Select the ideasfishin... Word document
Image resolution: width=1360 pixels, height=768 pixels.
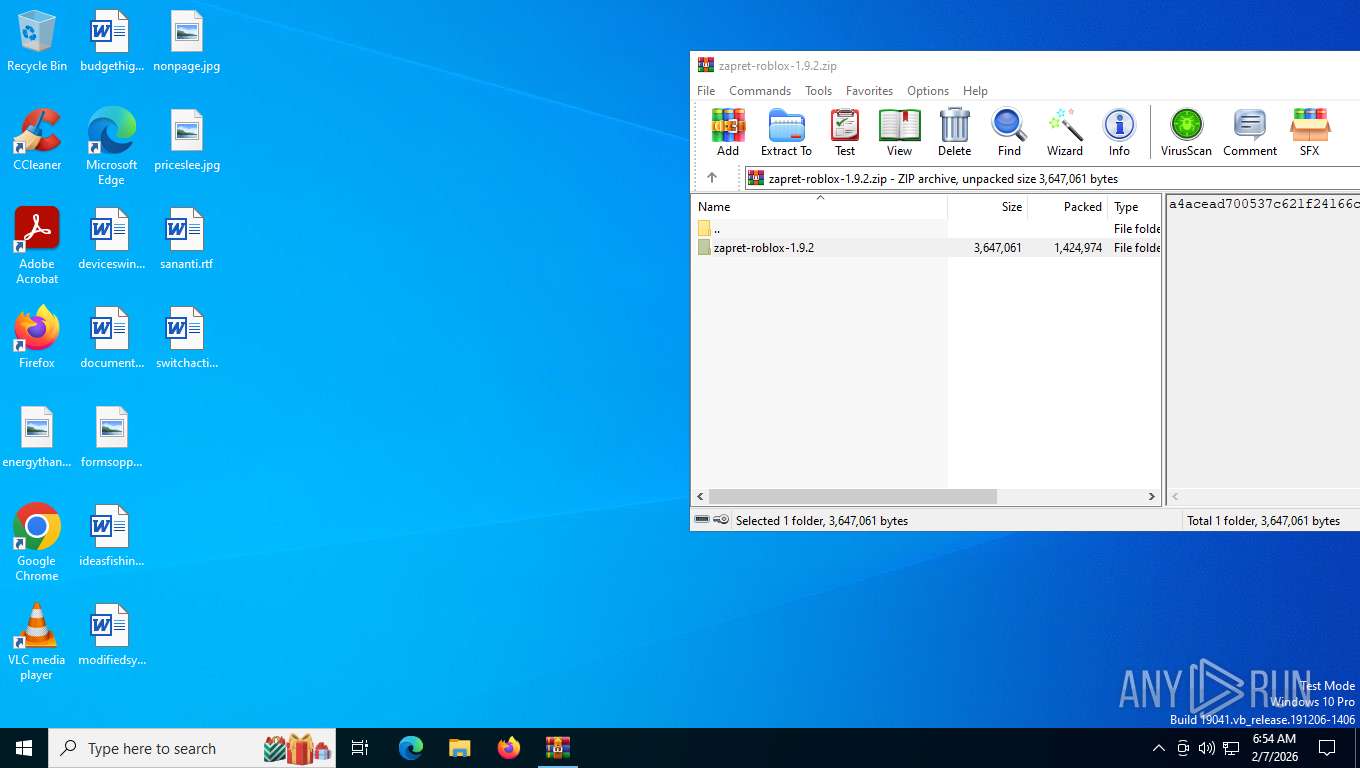tap(111, 536)
